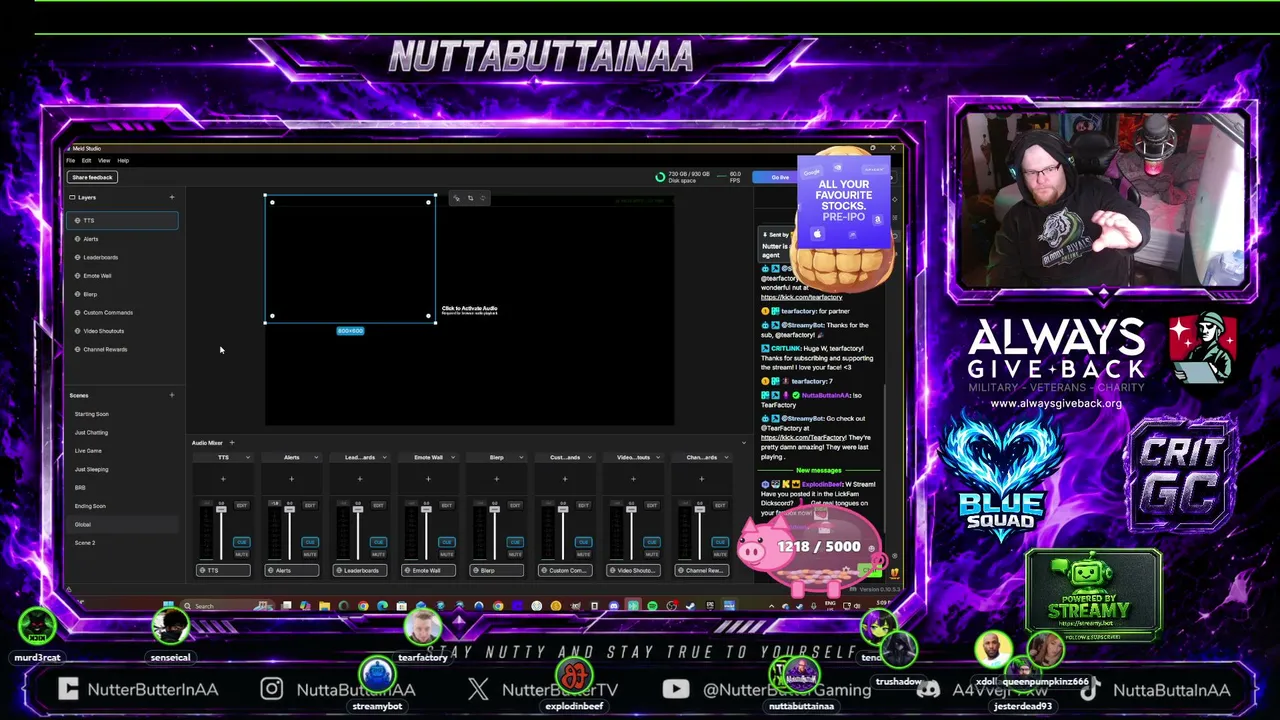Click the globe icon beside Video Shoutouts layer
Image resolution: width=1280 pixels, height=720 pixels.
pos(77,331)
